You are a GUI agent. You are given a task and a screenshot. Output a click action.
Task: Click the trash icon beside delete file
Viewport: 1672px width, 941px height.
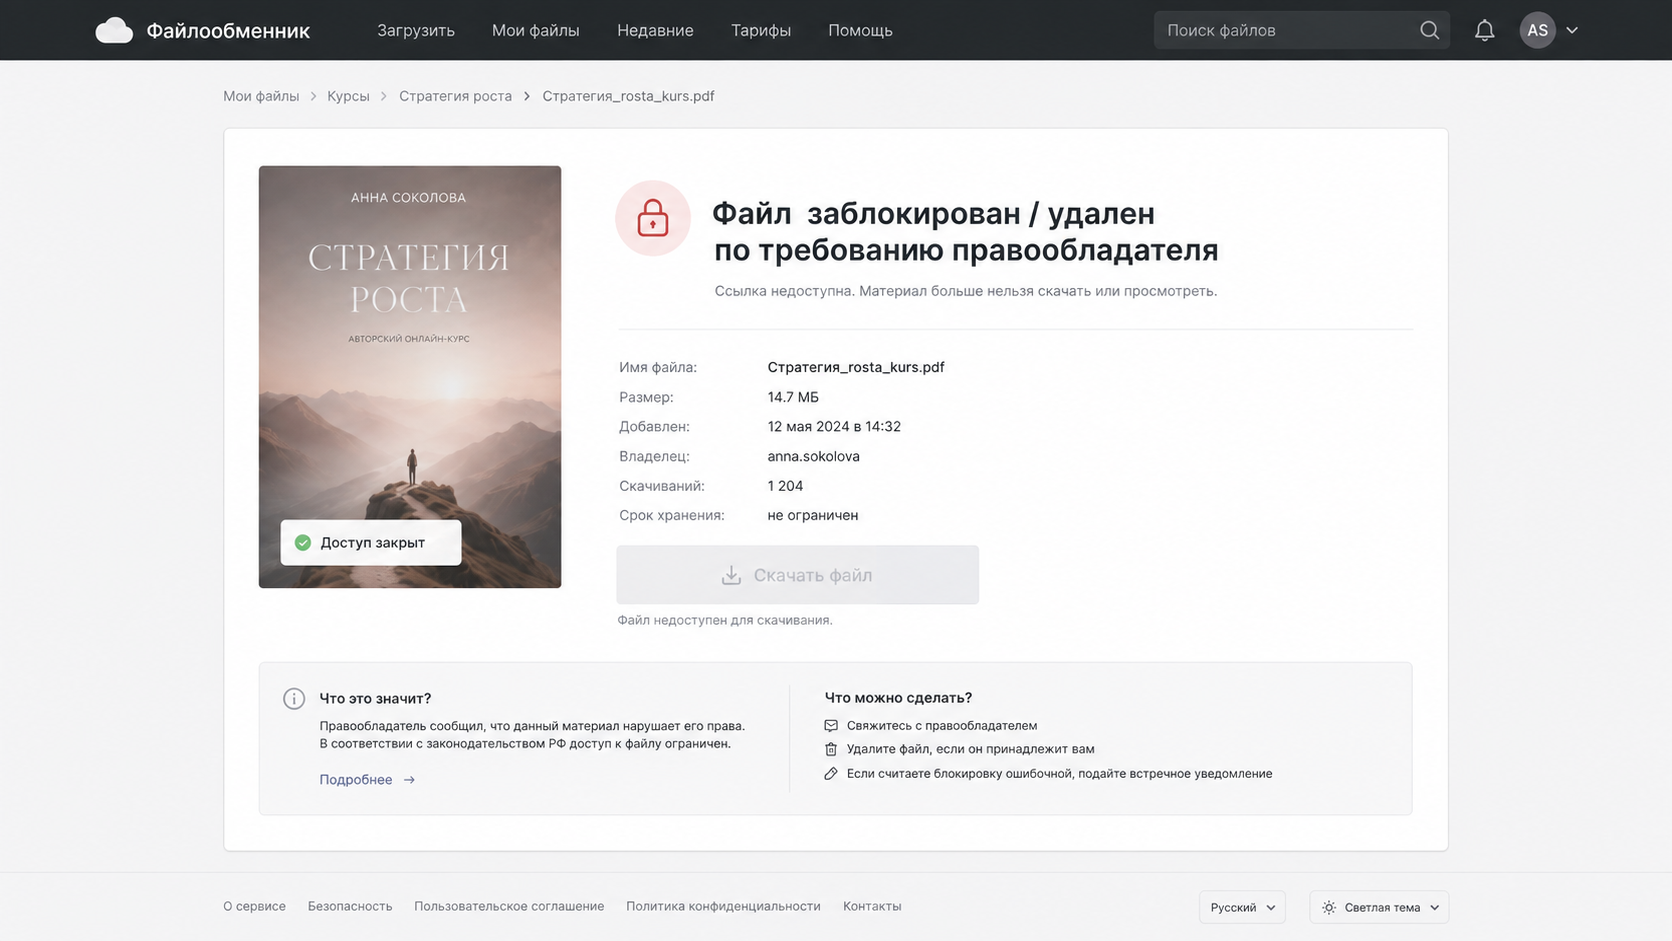tap(831, 749)
